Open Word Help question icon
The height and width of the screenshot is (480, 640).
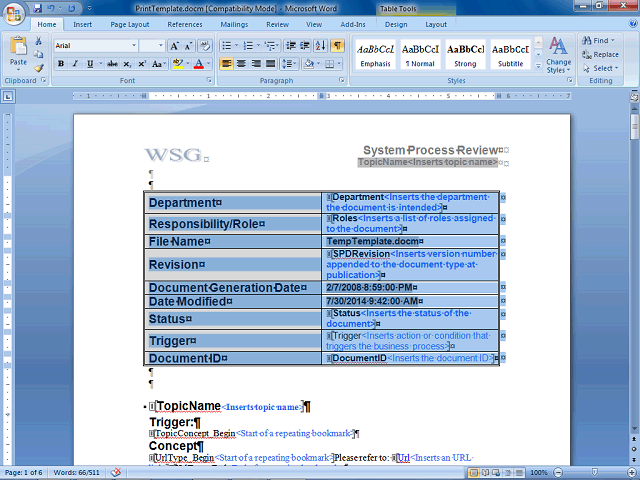coord(633,24)
